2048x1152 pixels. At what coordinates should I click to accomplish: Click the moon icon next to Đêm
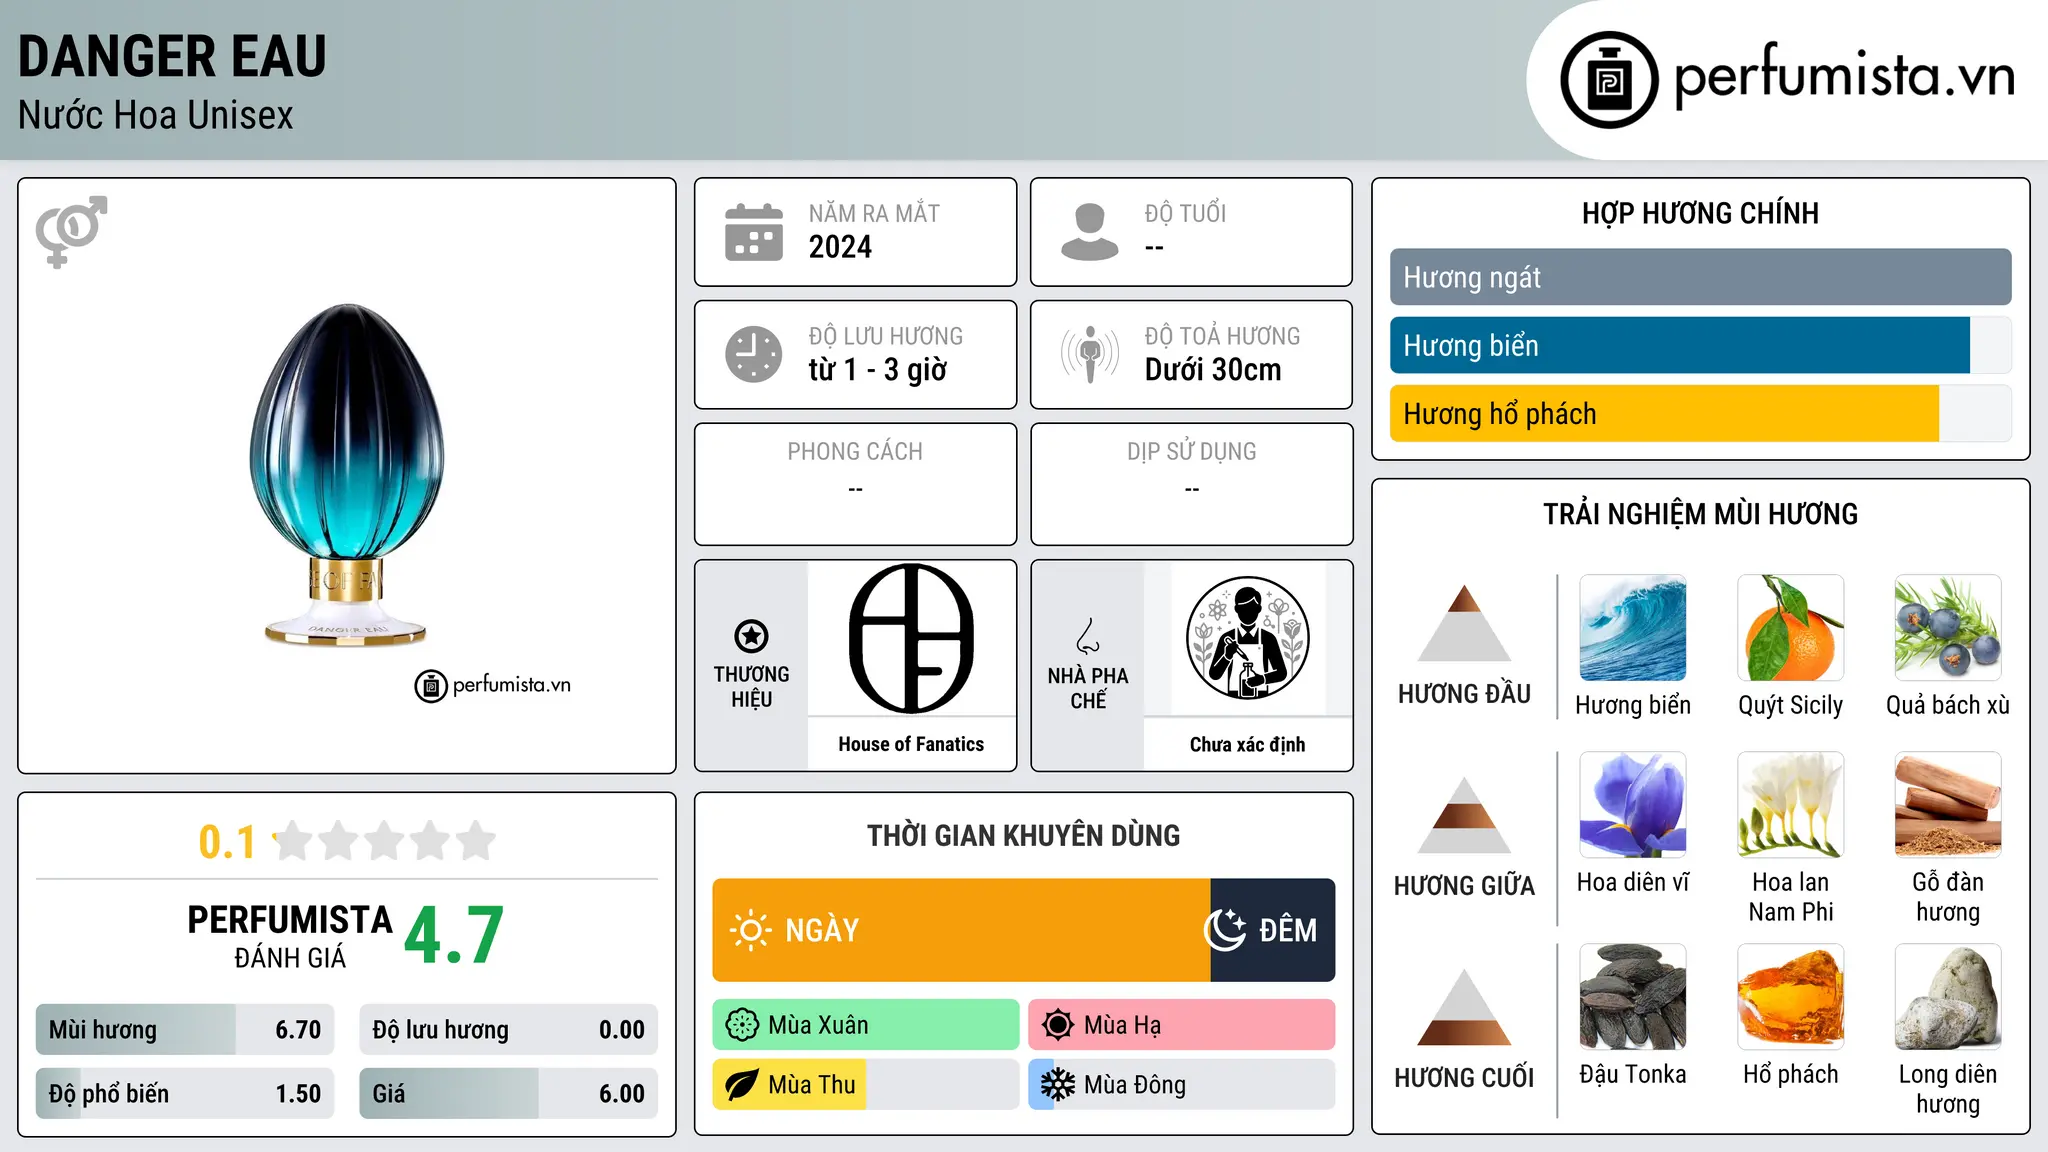1225,930
